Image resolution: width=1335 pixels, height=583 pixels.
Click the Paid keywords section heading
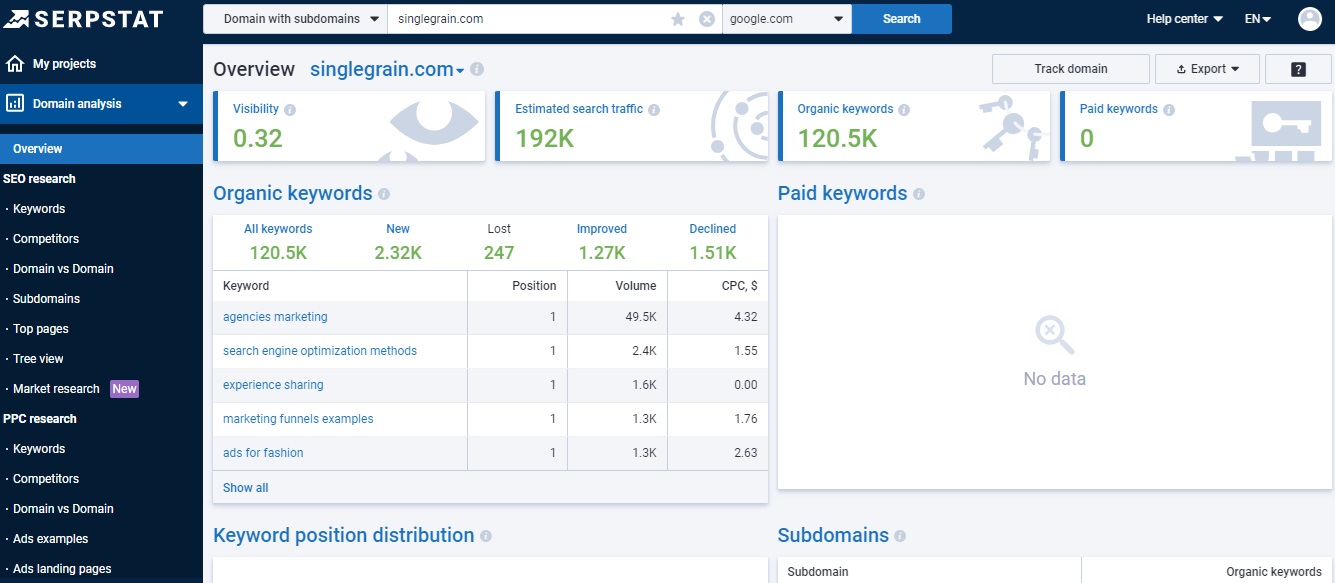pos(843,194)
